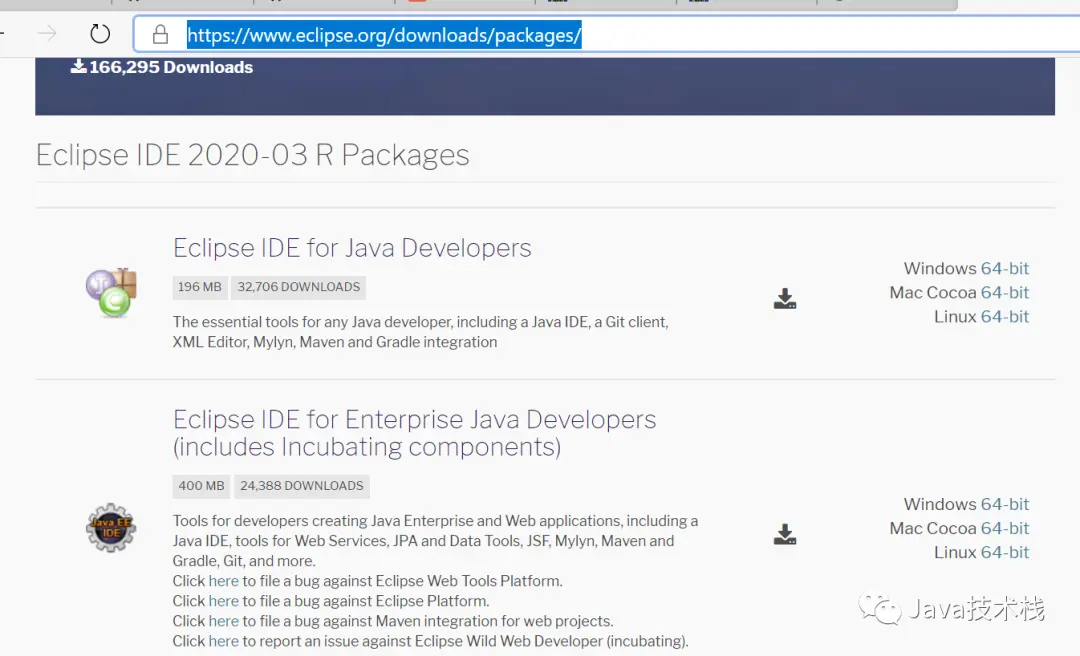Click the Java EE IDE gear logo

pyautogui.click(x=111, y=528)
